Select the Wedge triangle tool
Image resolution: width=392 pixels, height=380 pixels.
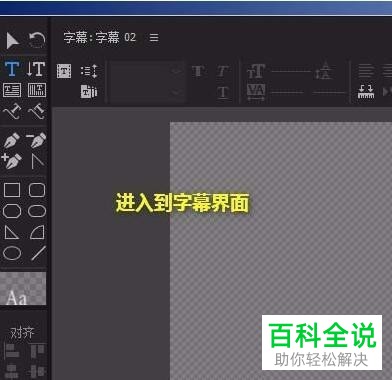[x=12, y=232]
